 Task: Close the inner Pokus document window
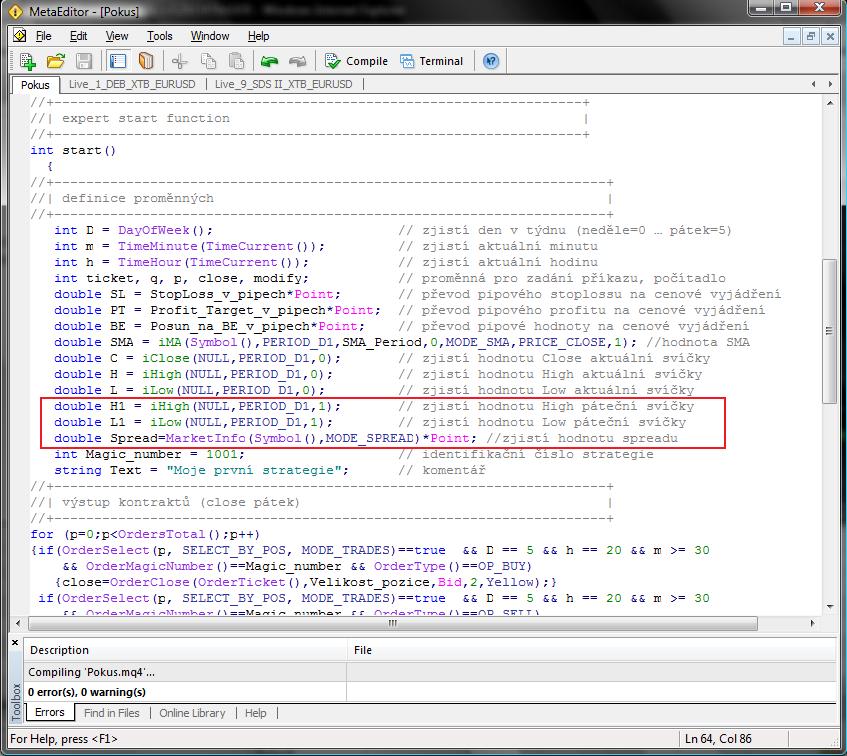[830, 37]
